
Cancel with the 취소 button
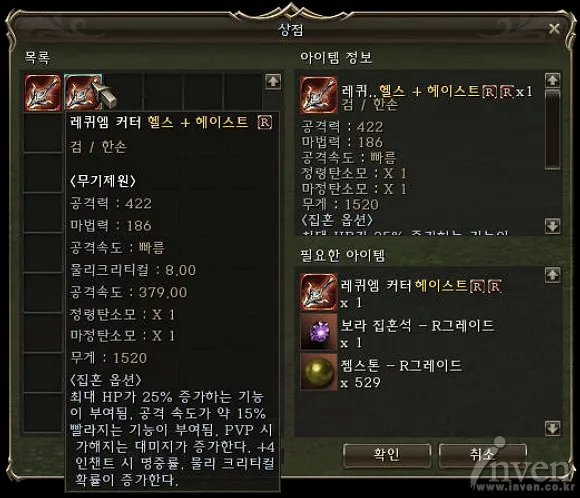pyautogui.click(x=482, y=455)
